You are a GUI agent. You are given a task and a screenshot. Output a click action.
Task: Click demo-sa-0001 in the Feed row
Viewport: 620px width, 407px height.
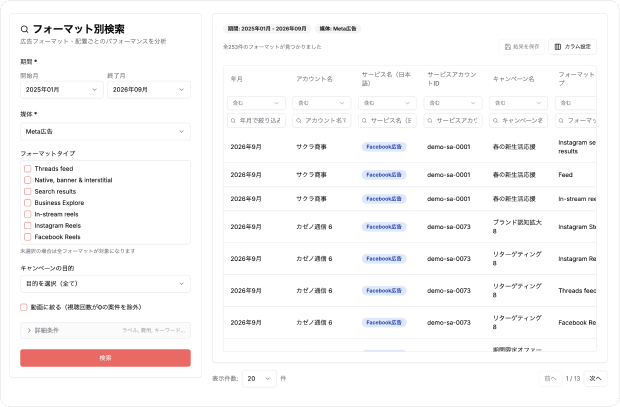[x=449, y=175]
